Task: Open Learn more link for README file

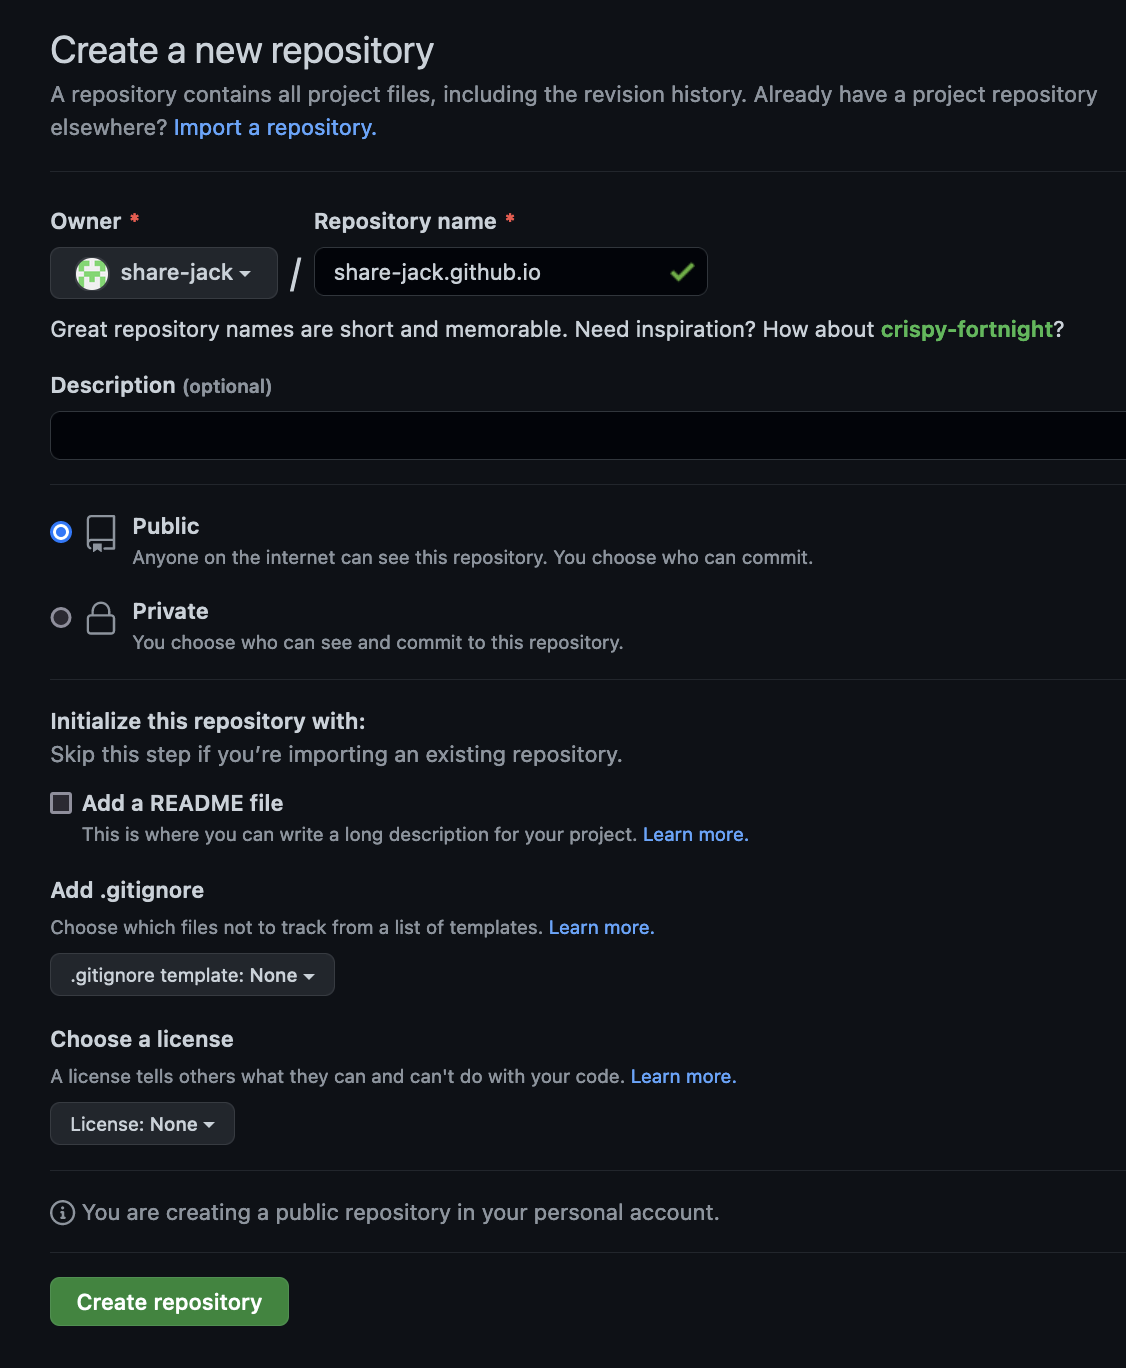Action: pos(695,835)
